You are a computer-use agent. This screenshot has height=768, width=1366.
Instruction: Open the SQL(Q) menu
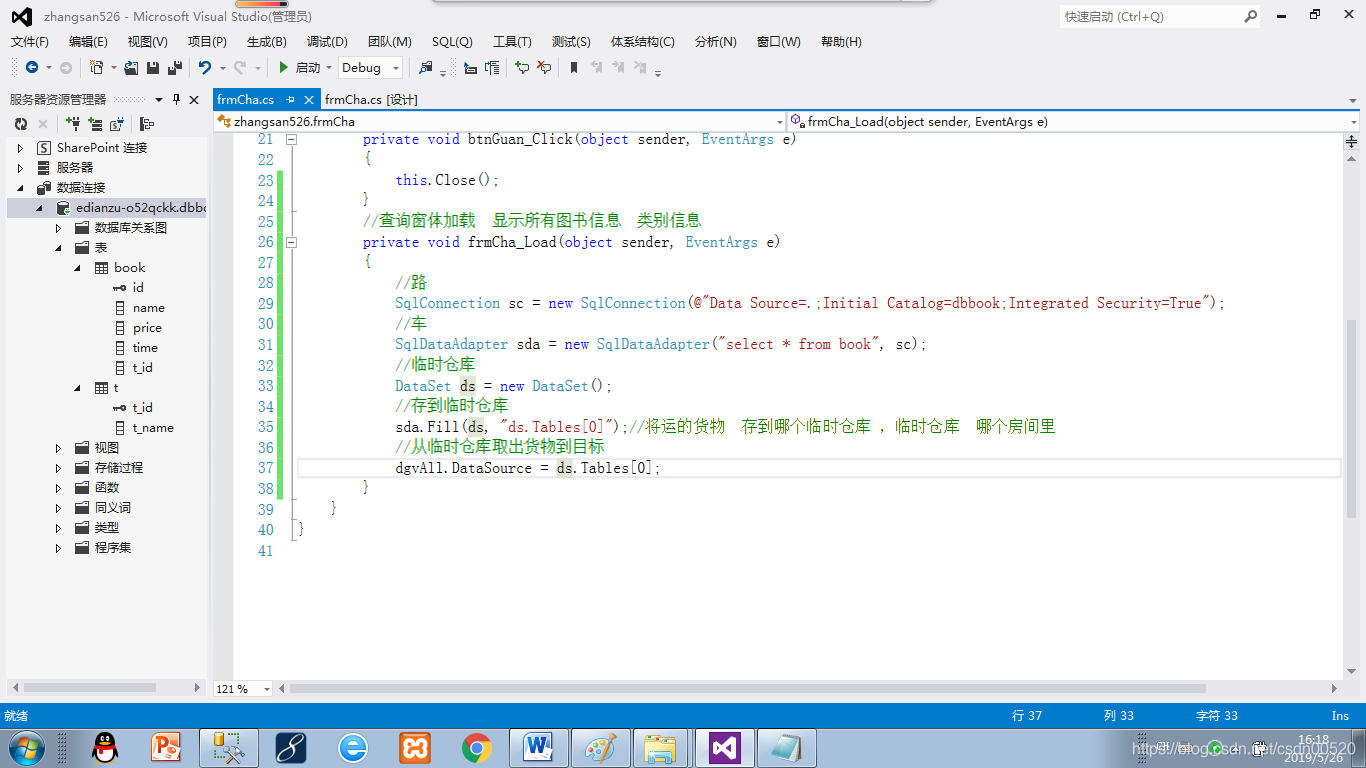pyautogui.click(x=452, y=42)
